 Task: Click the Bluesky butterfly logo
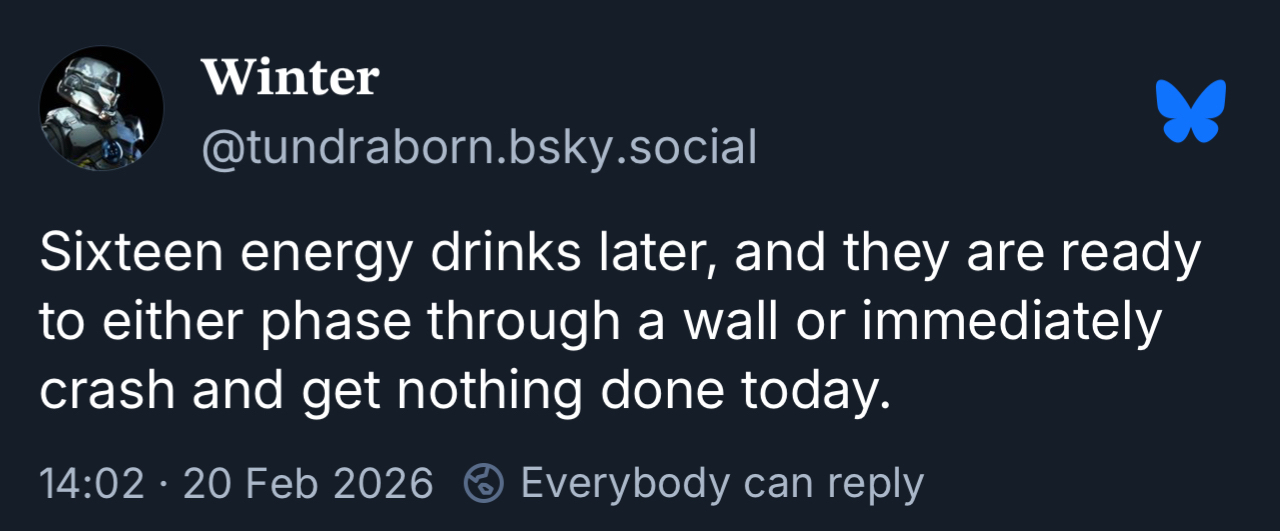click(x=1190, y=110)
